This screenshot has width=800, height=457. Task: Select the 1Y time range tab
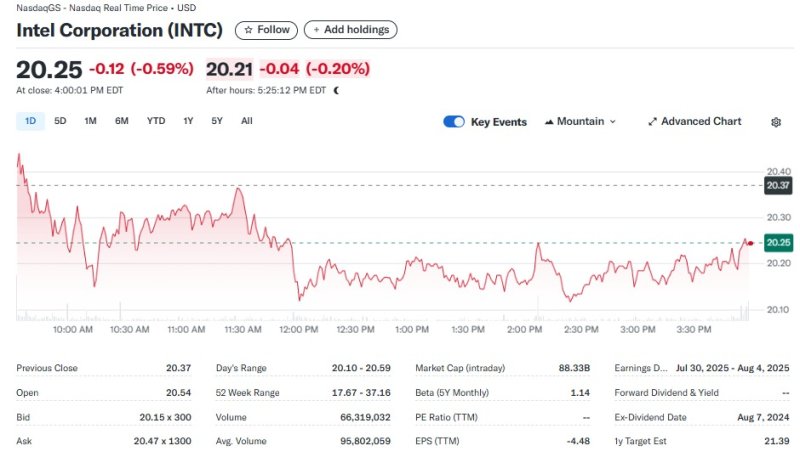click(188, 121)
